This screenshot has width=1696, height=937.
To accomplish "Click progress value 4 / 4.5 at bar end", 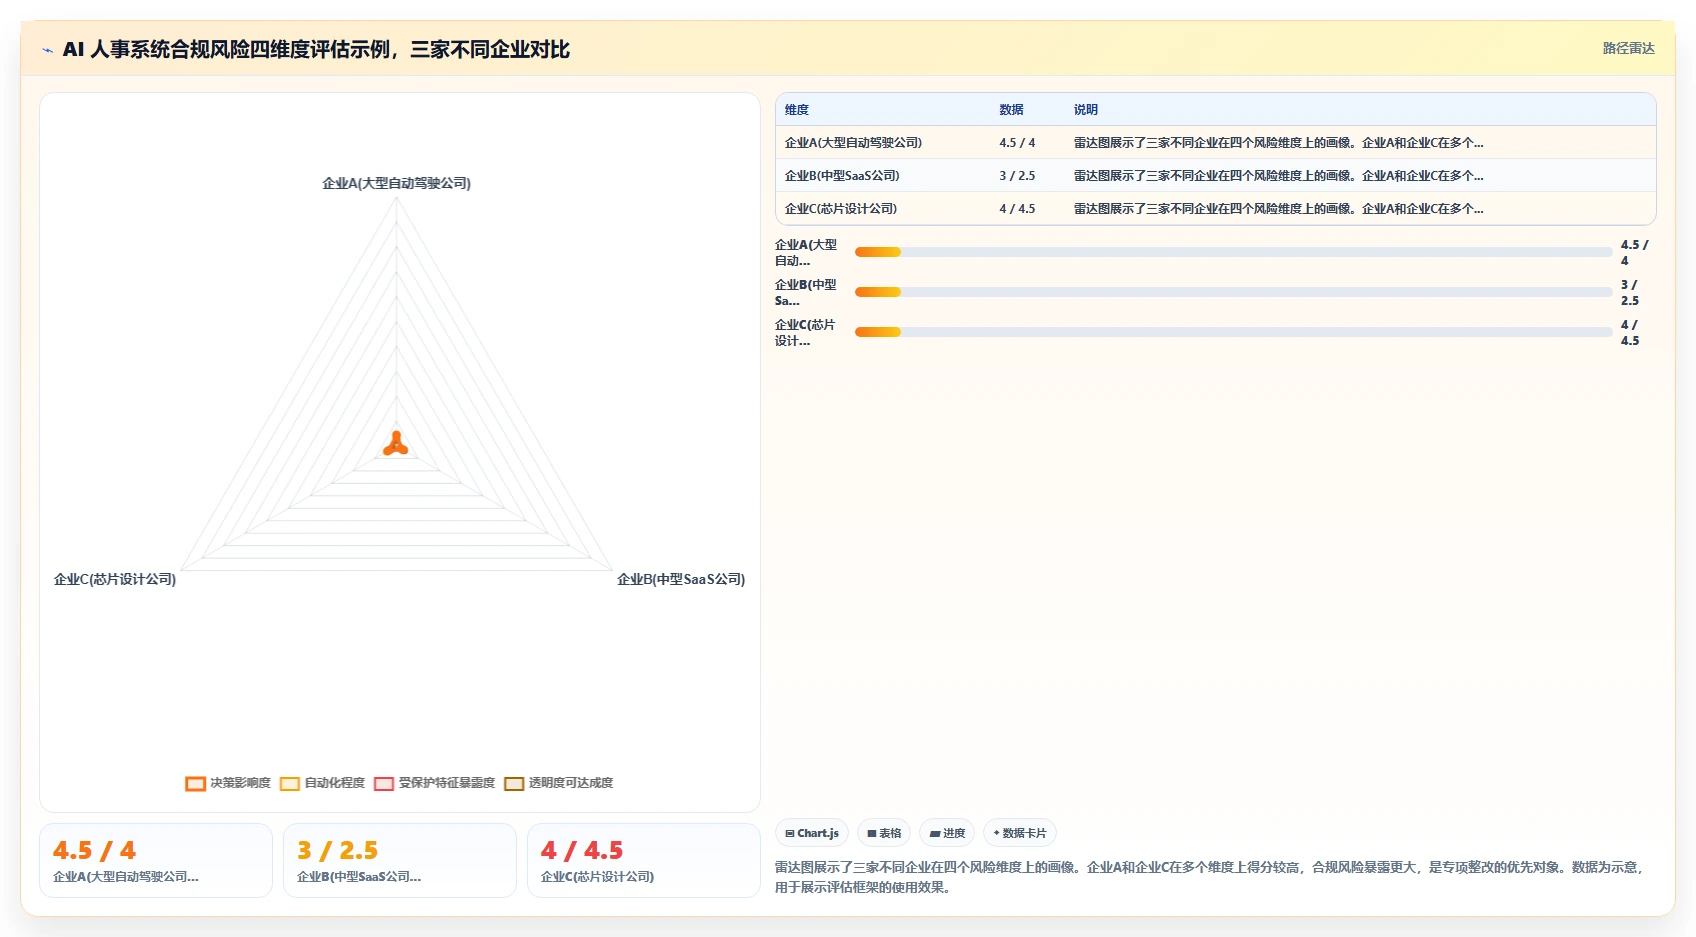I will point(1630,332).
